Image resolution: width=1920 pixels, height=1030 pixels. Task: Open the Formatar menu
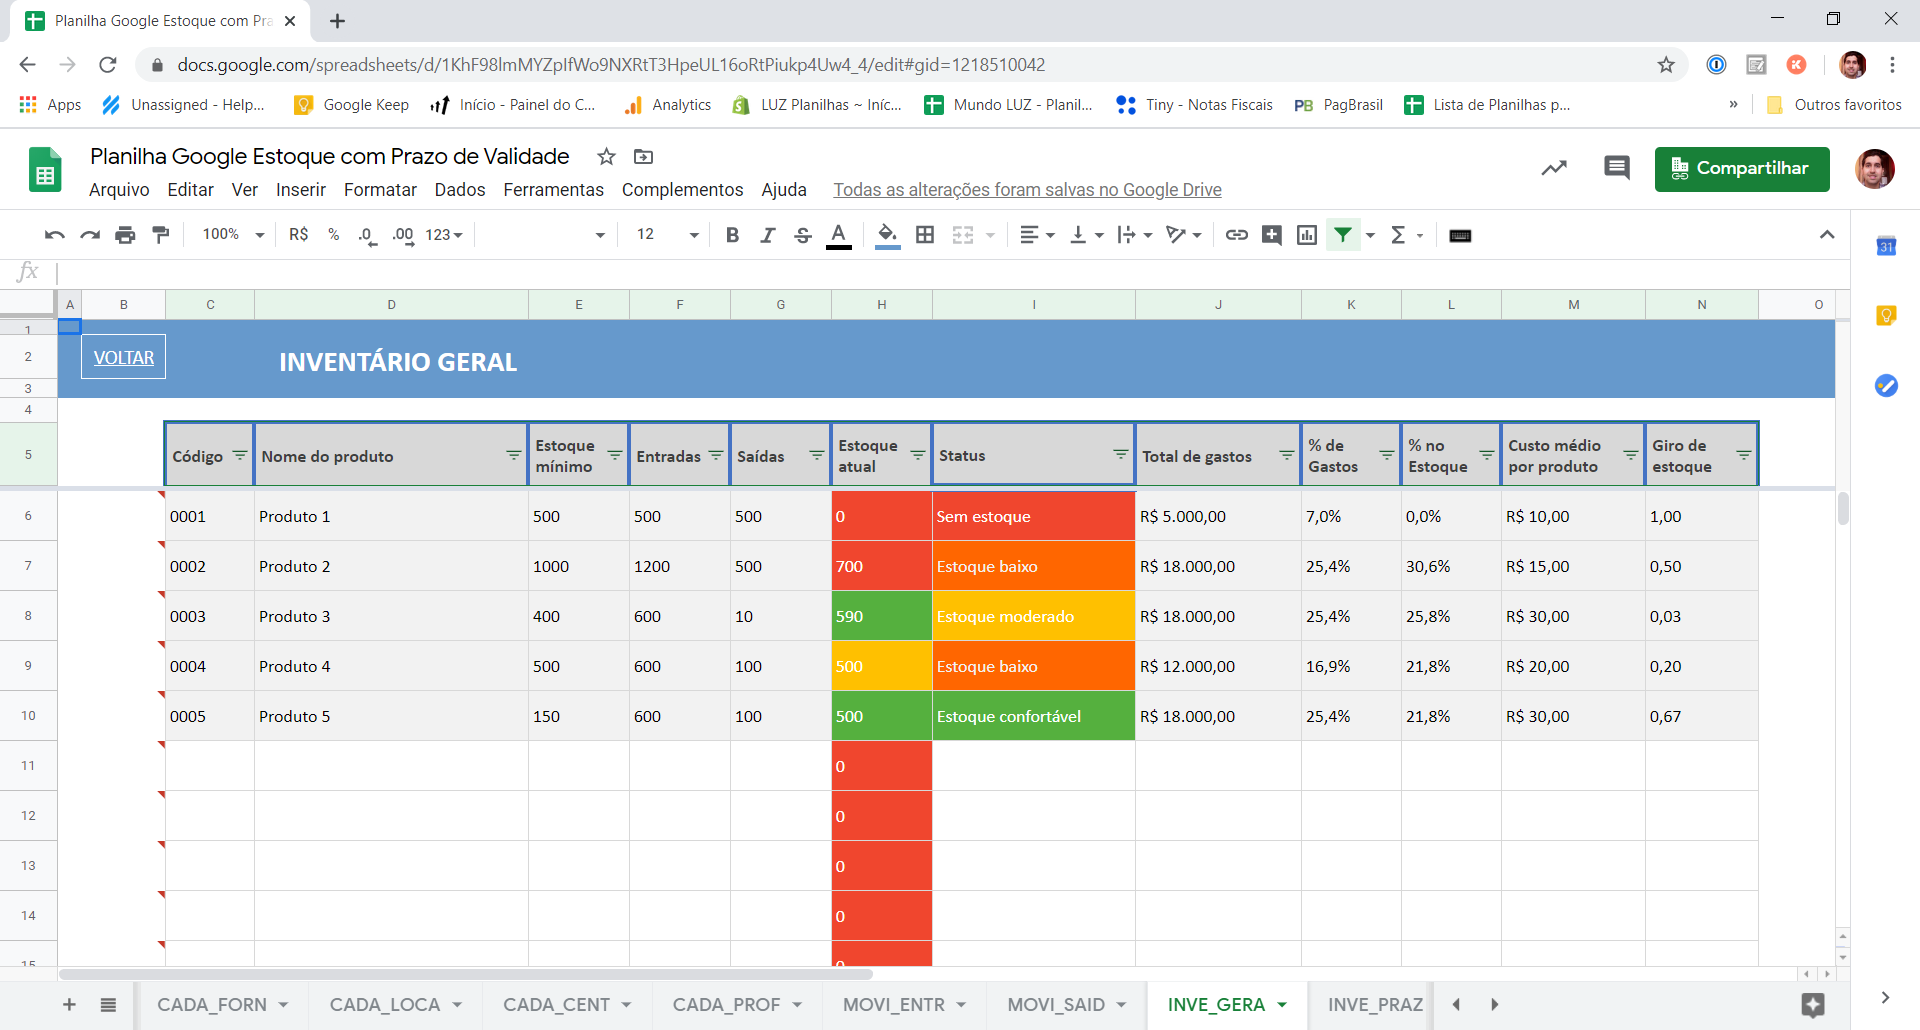tap(380, 190)
